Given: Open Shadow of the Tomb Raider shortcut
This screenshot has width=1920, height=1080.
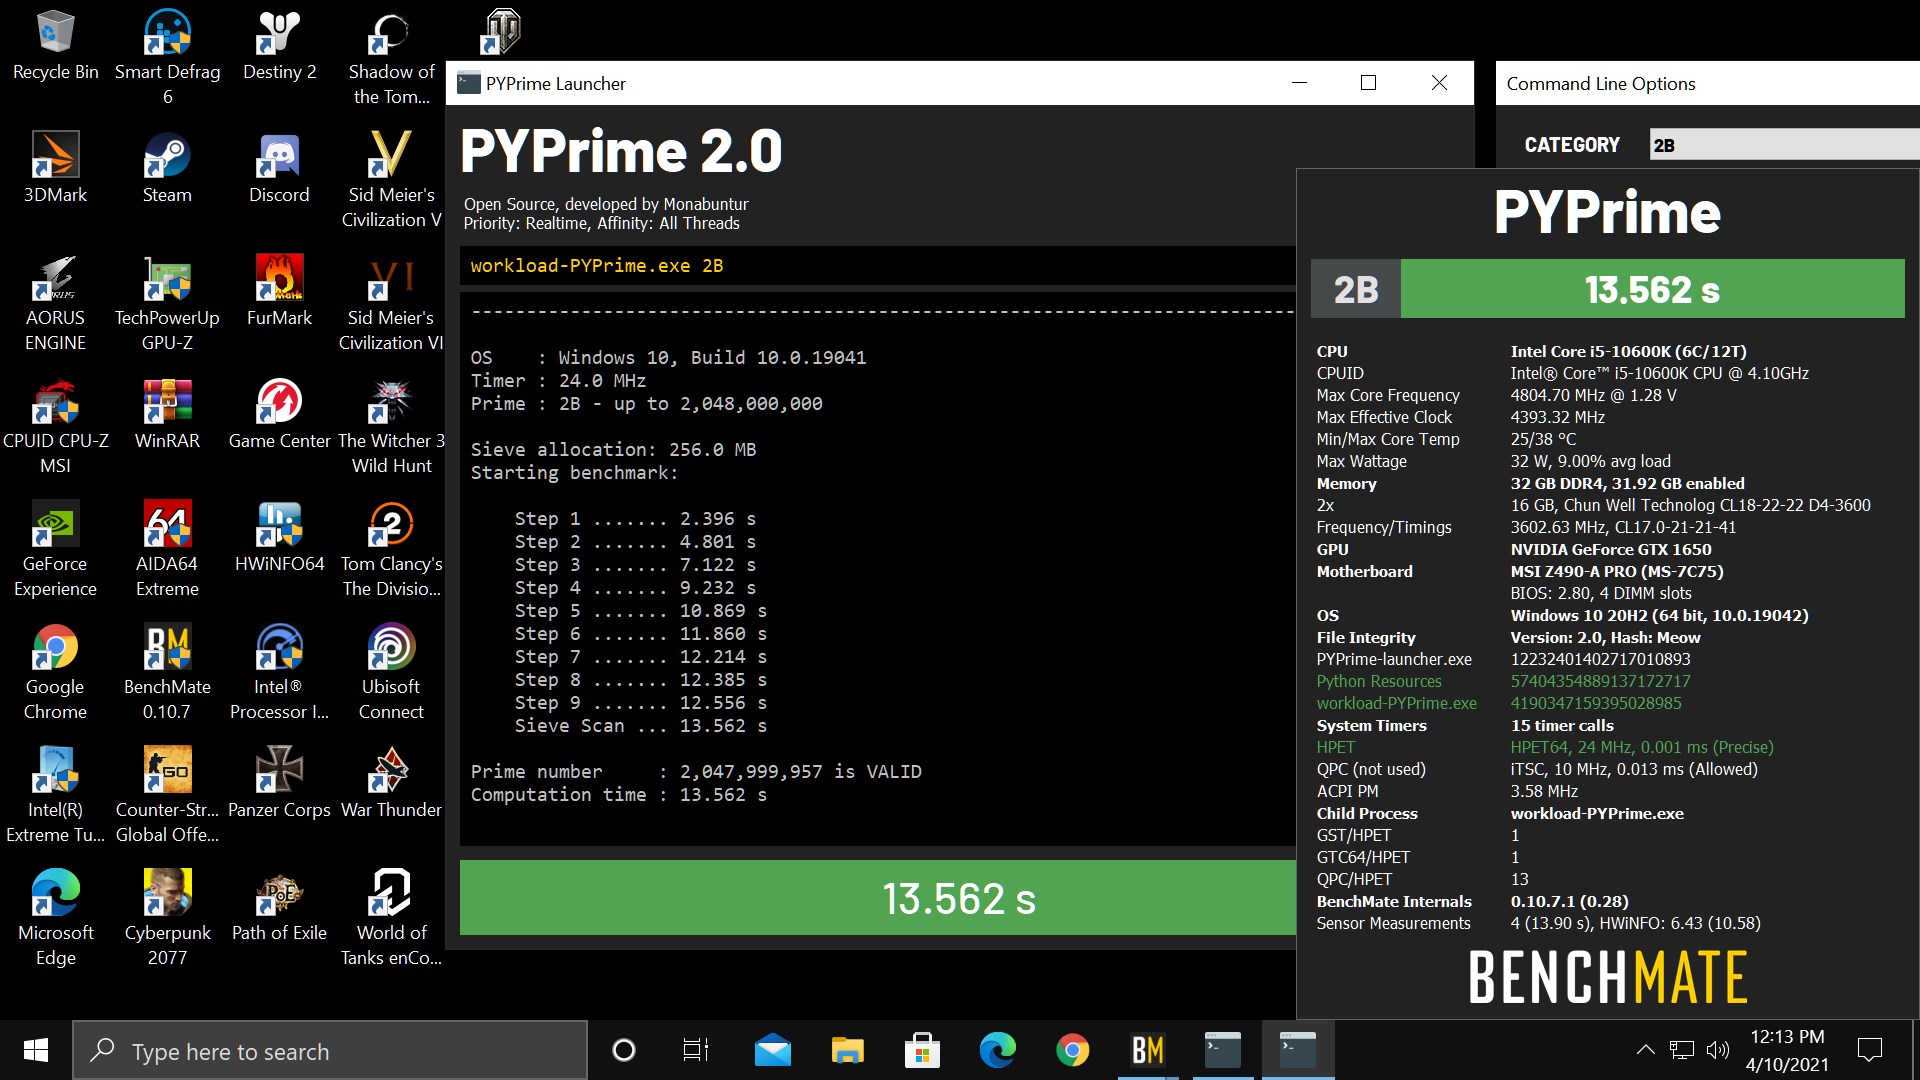Looking at the screenshot, I should click(391, 58).
